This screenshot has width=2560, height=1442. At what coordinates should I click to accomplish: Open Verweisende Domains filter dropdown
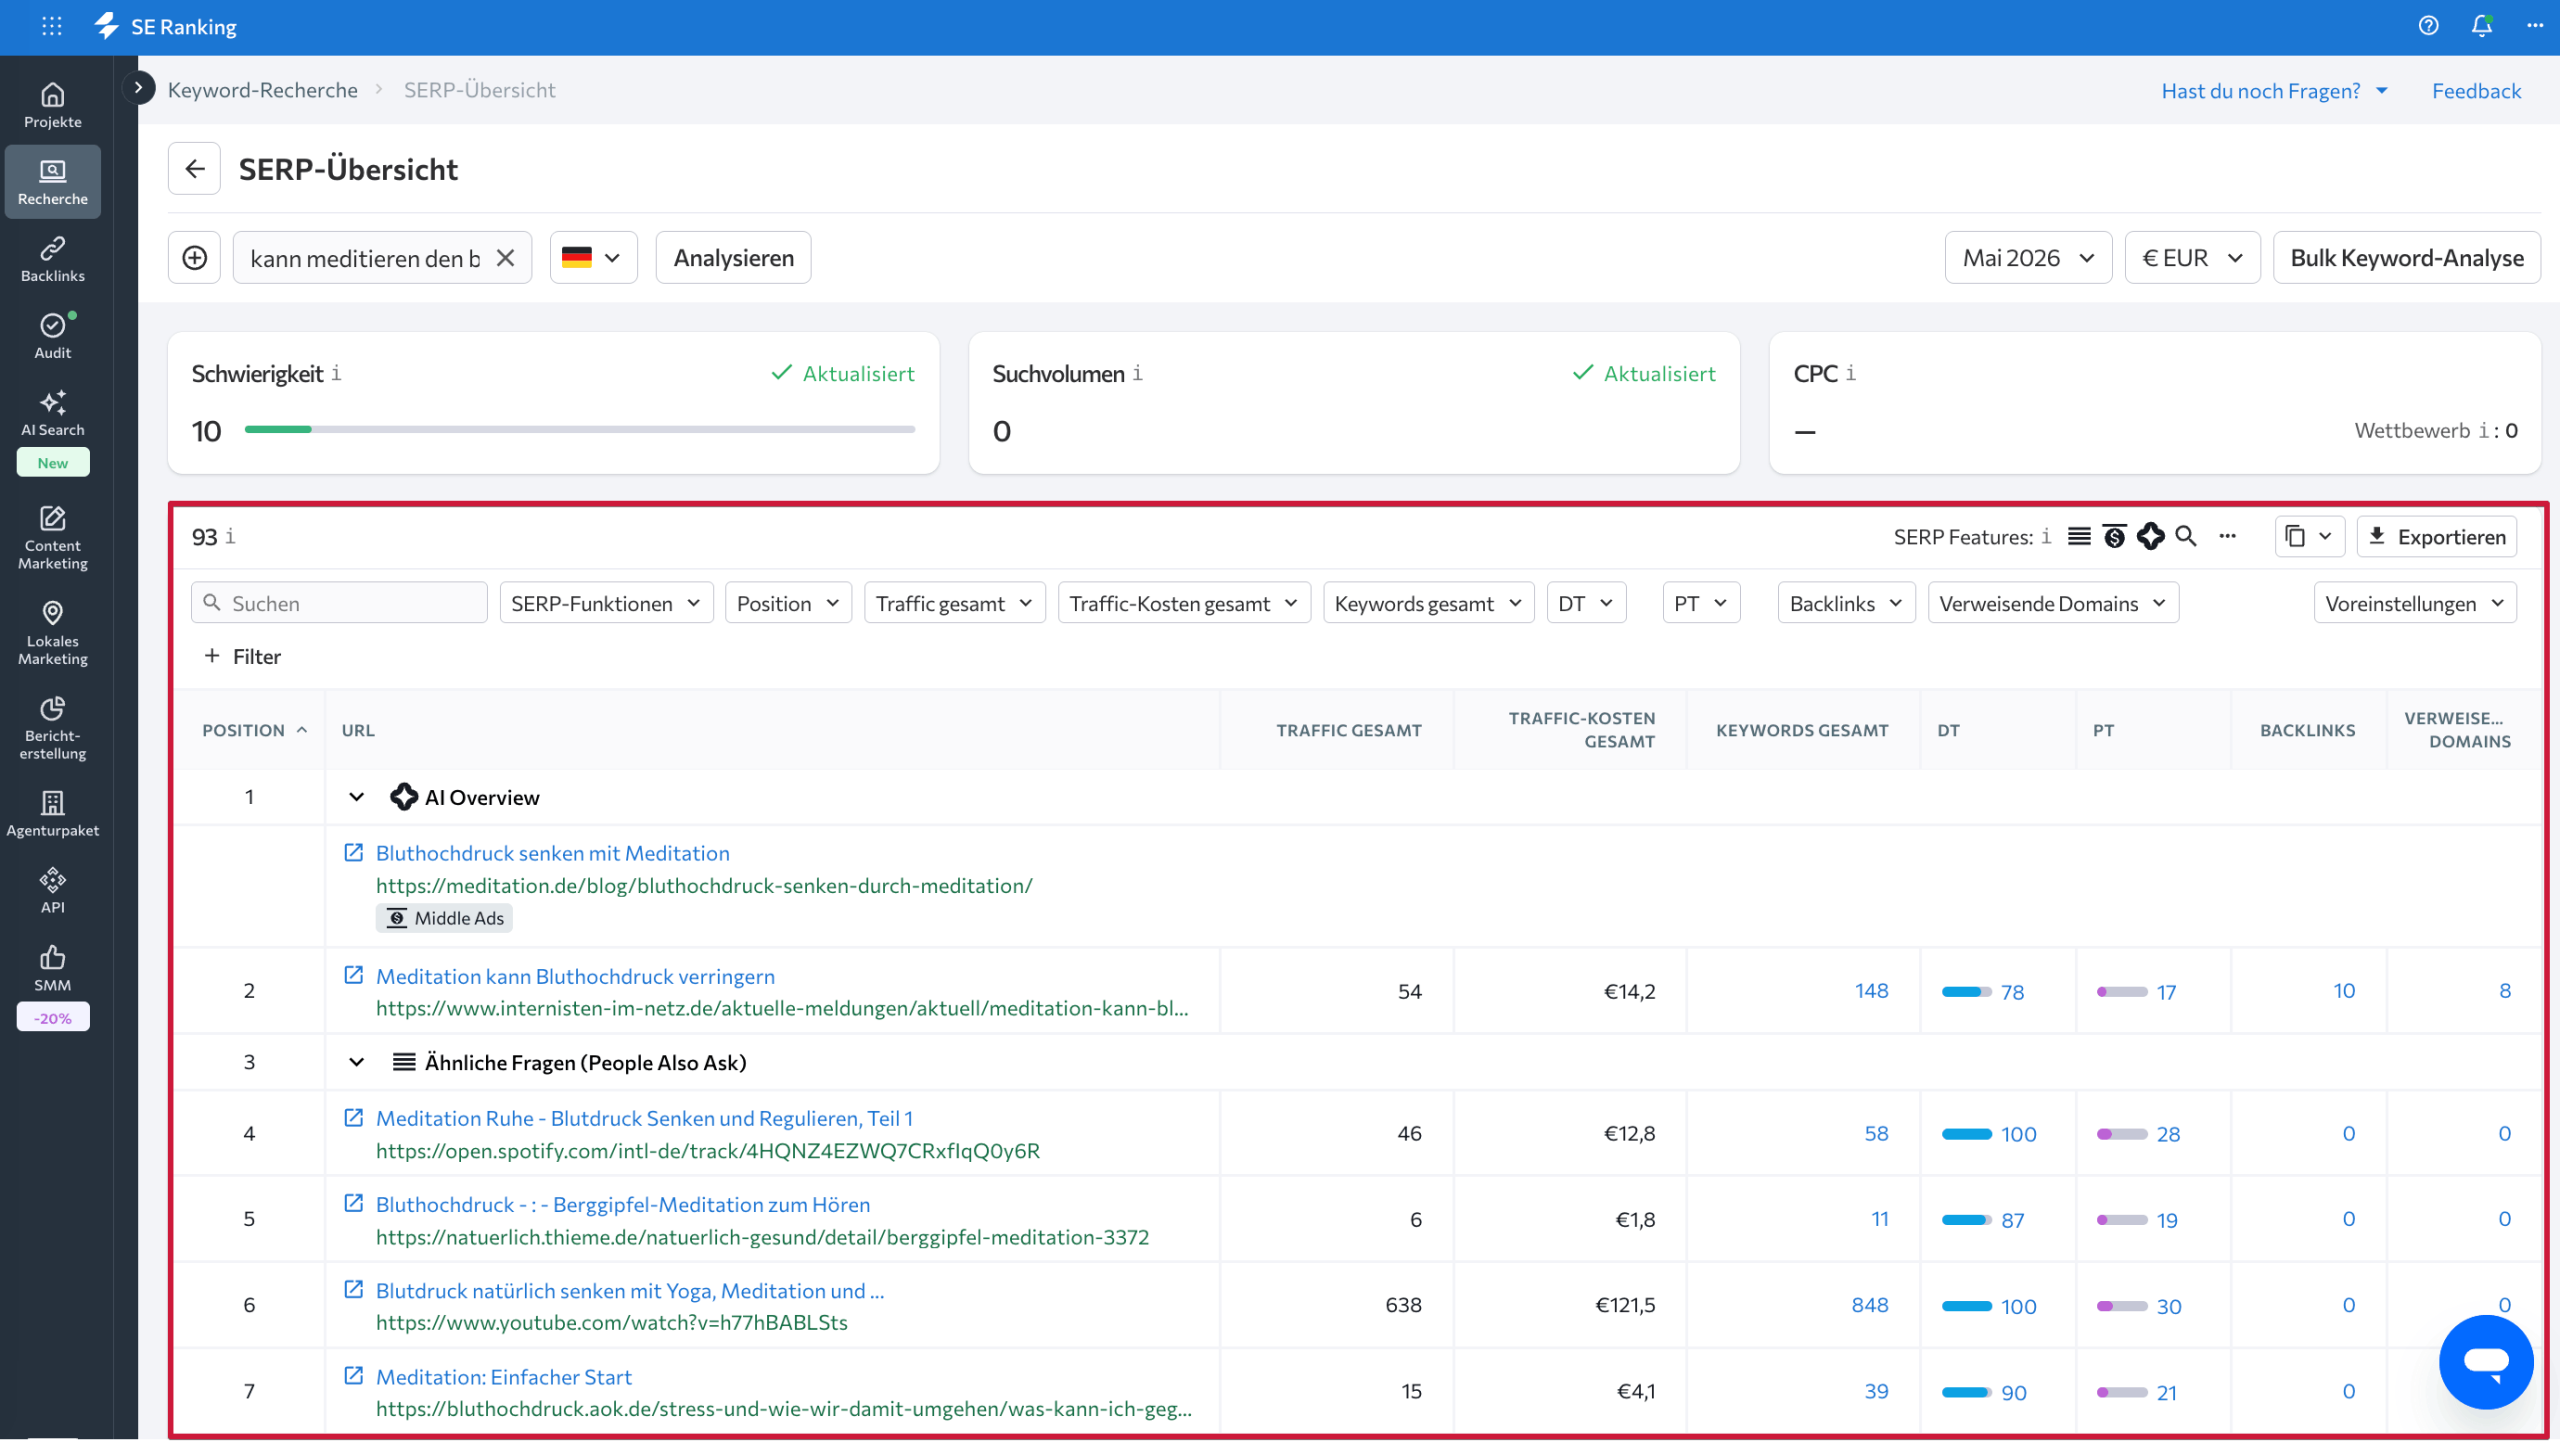coord(2053,603)
